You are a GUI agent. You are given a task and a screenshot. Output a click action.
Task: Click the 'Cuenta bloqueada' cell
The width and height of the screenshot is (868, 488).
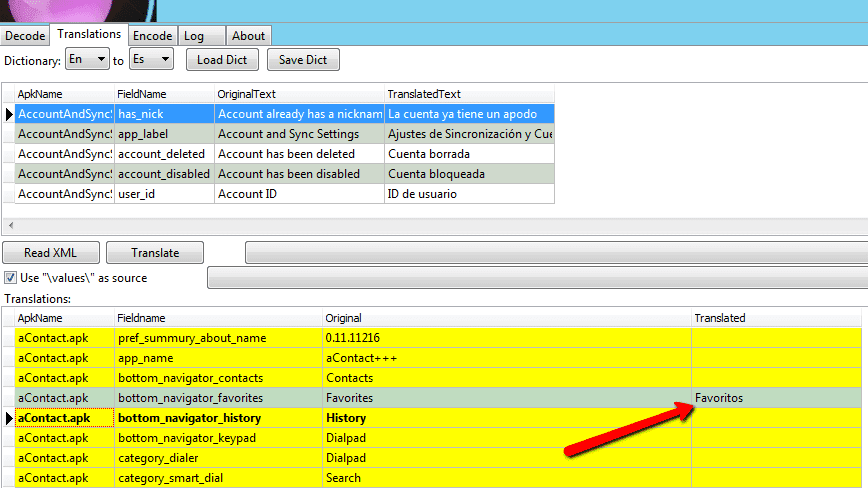pos(469,174)
